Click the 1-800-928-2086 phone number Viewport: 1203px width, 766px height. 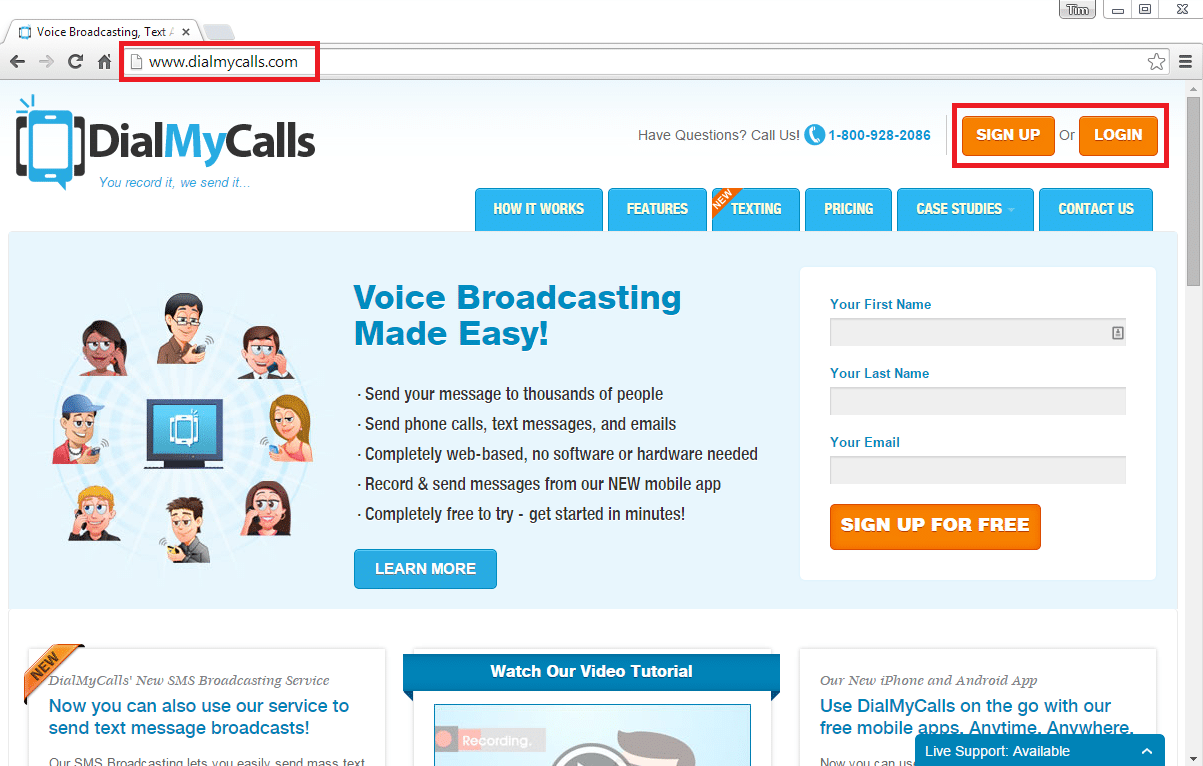point(879,135)
